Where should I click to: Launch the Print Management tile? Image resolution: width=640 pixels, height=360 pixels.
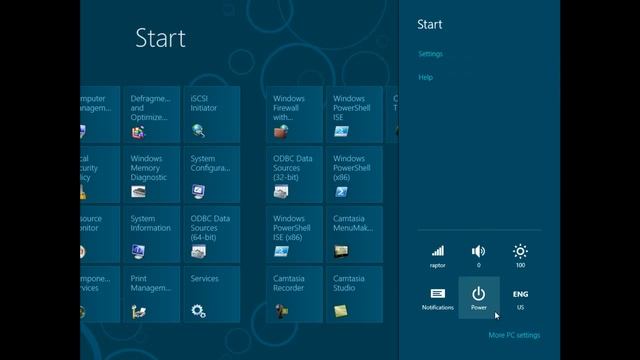tap(152, 294)
